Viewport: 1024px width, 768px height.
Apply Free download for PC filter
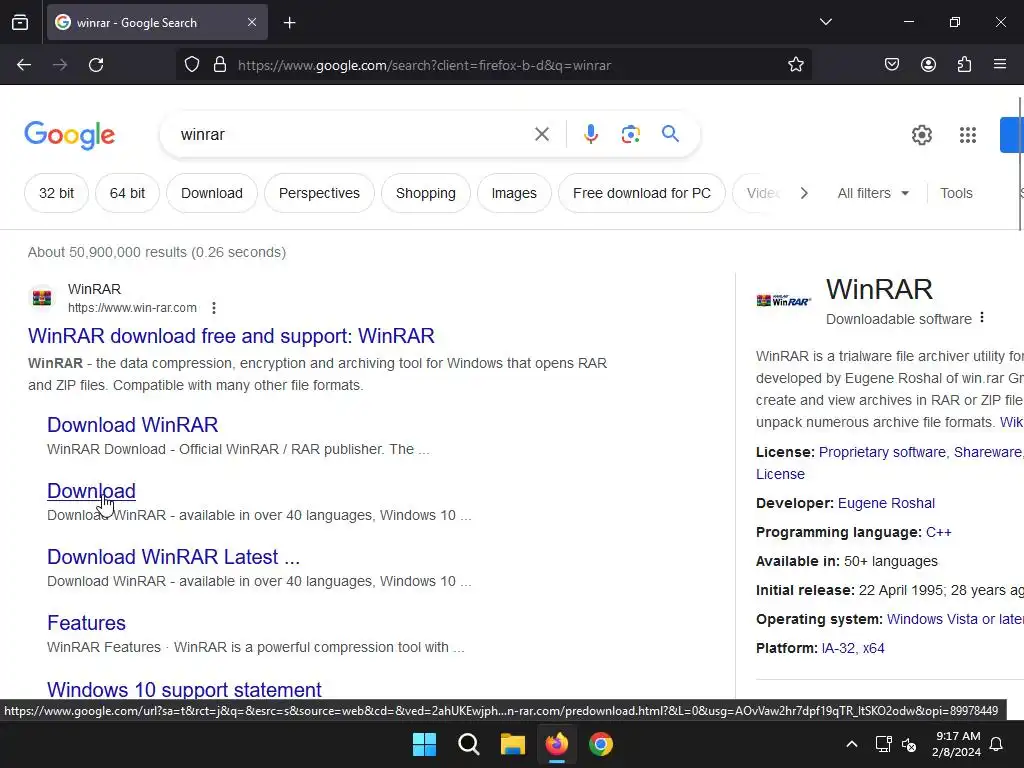pyautogui.click(x=642, y=193)
